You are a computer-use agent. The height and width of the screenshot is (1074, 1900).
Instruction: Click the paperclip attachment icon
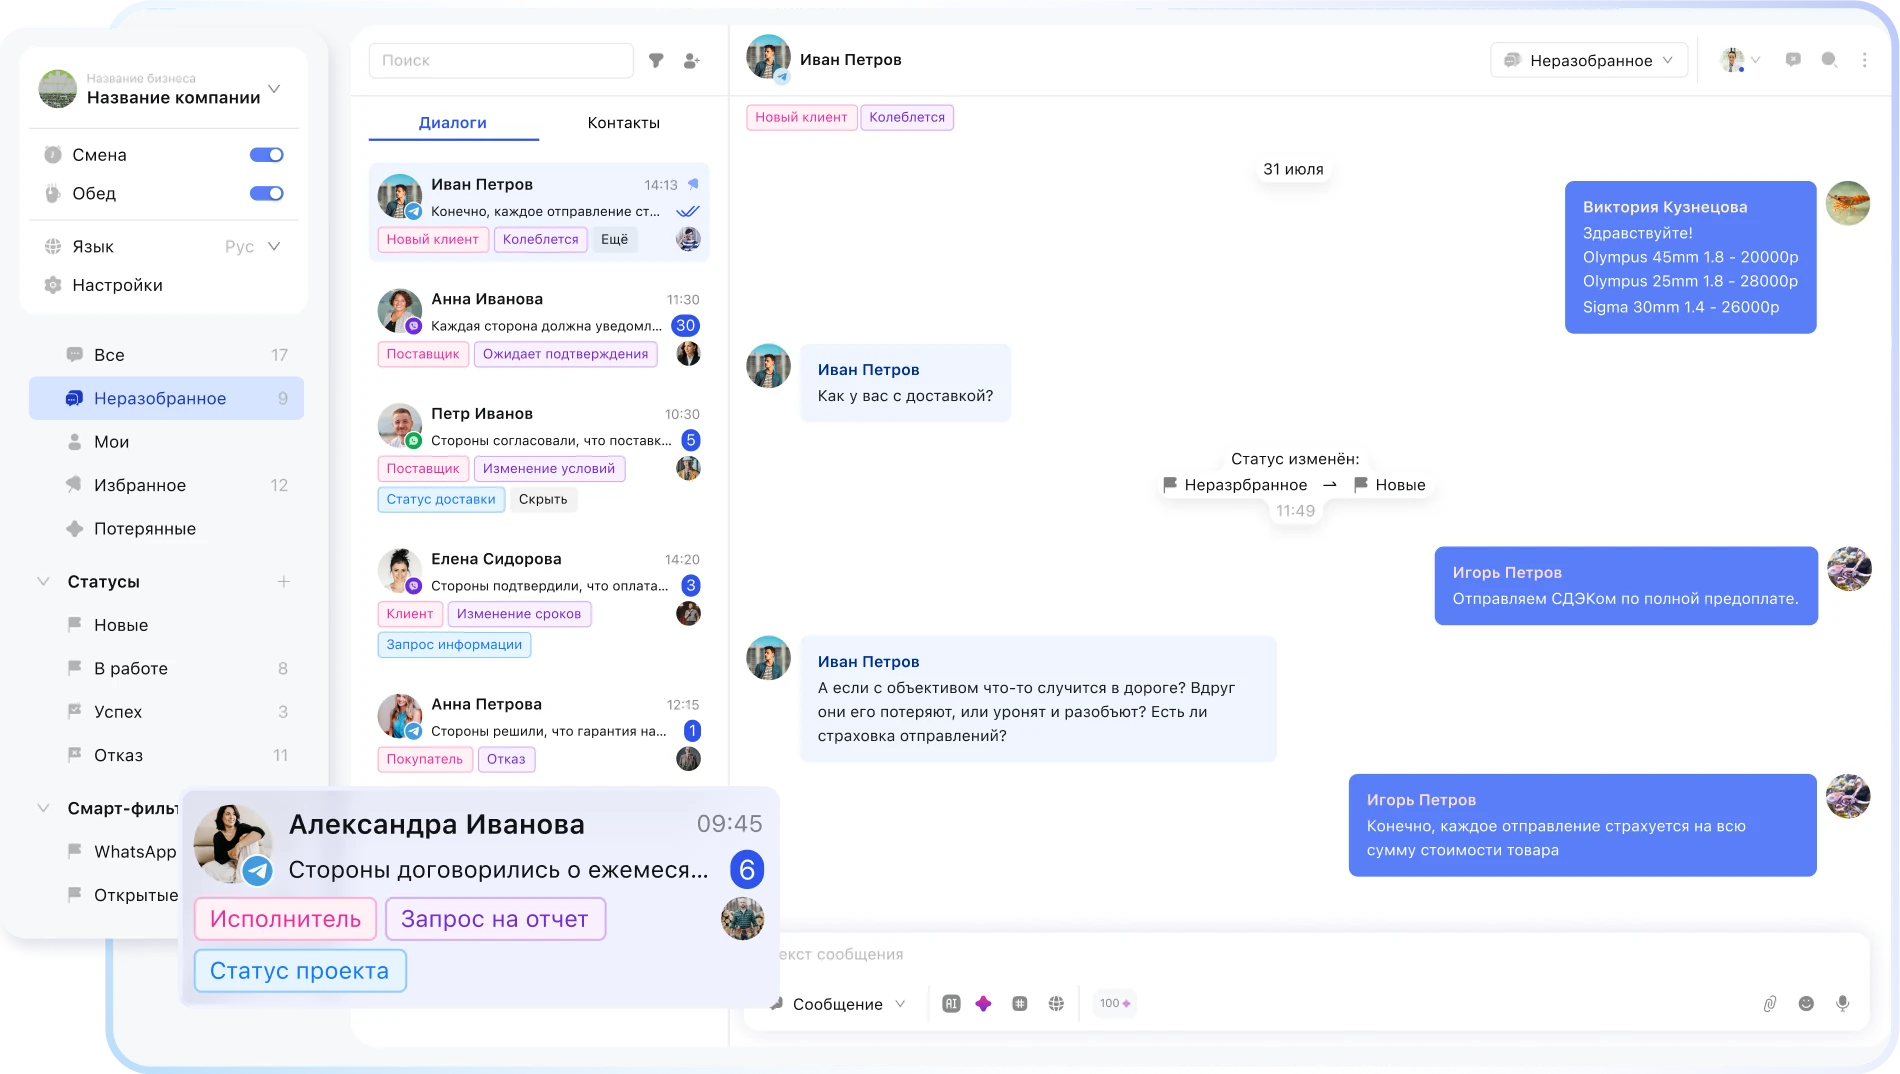tap(1769, 1003)
